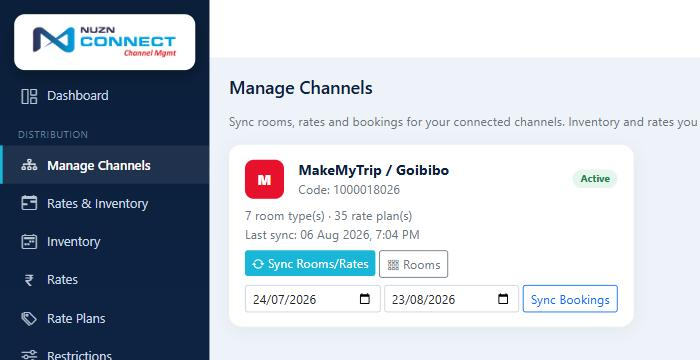The height and width of the screenshot is (360, 700).
Task: Click the Code: 1000018026 text
Action: [349, 190]
